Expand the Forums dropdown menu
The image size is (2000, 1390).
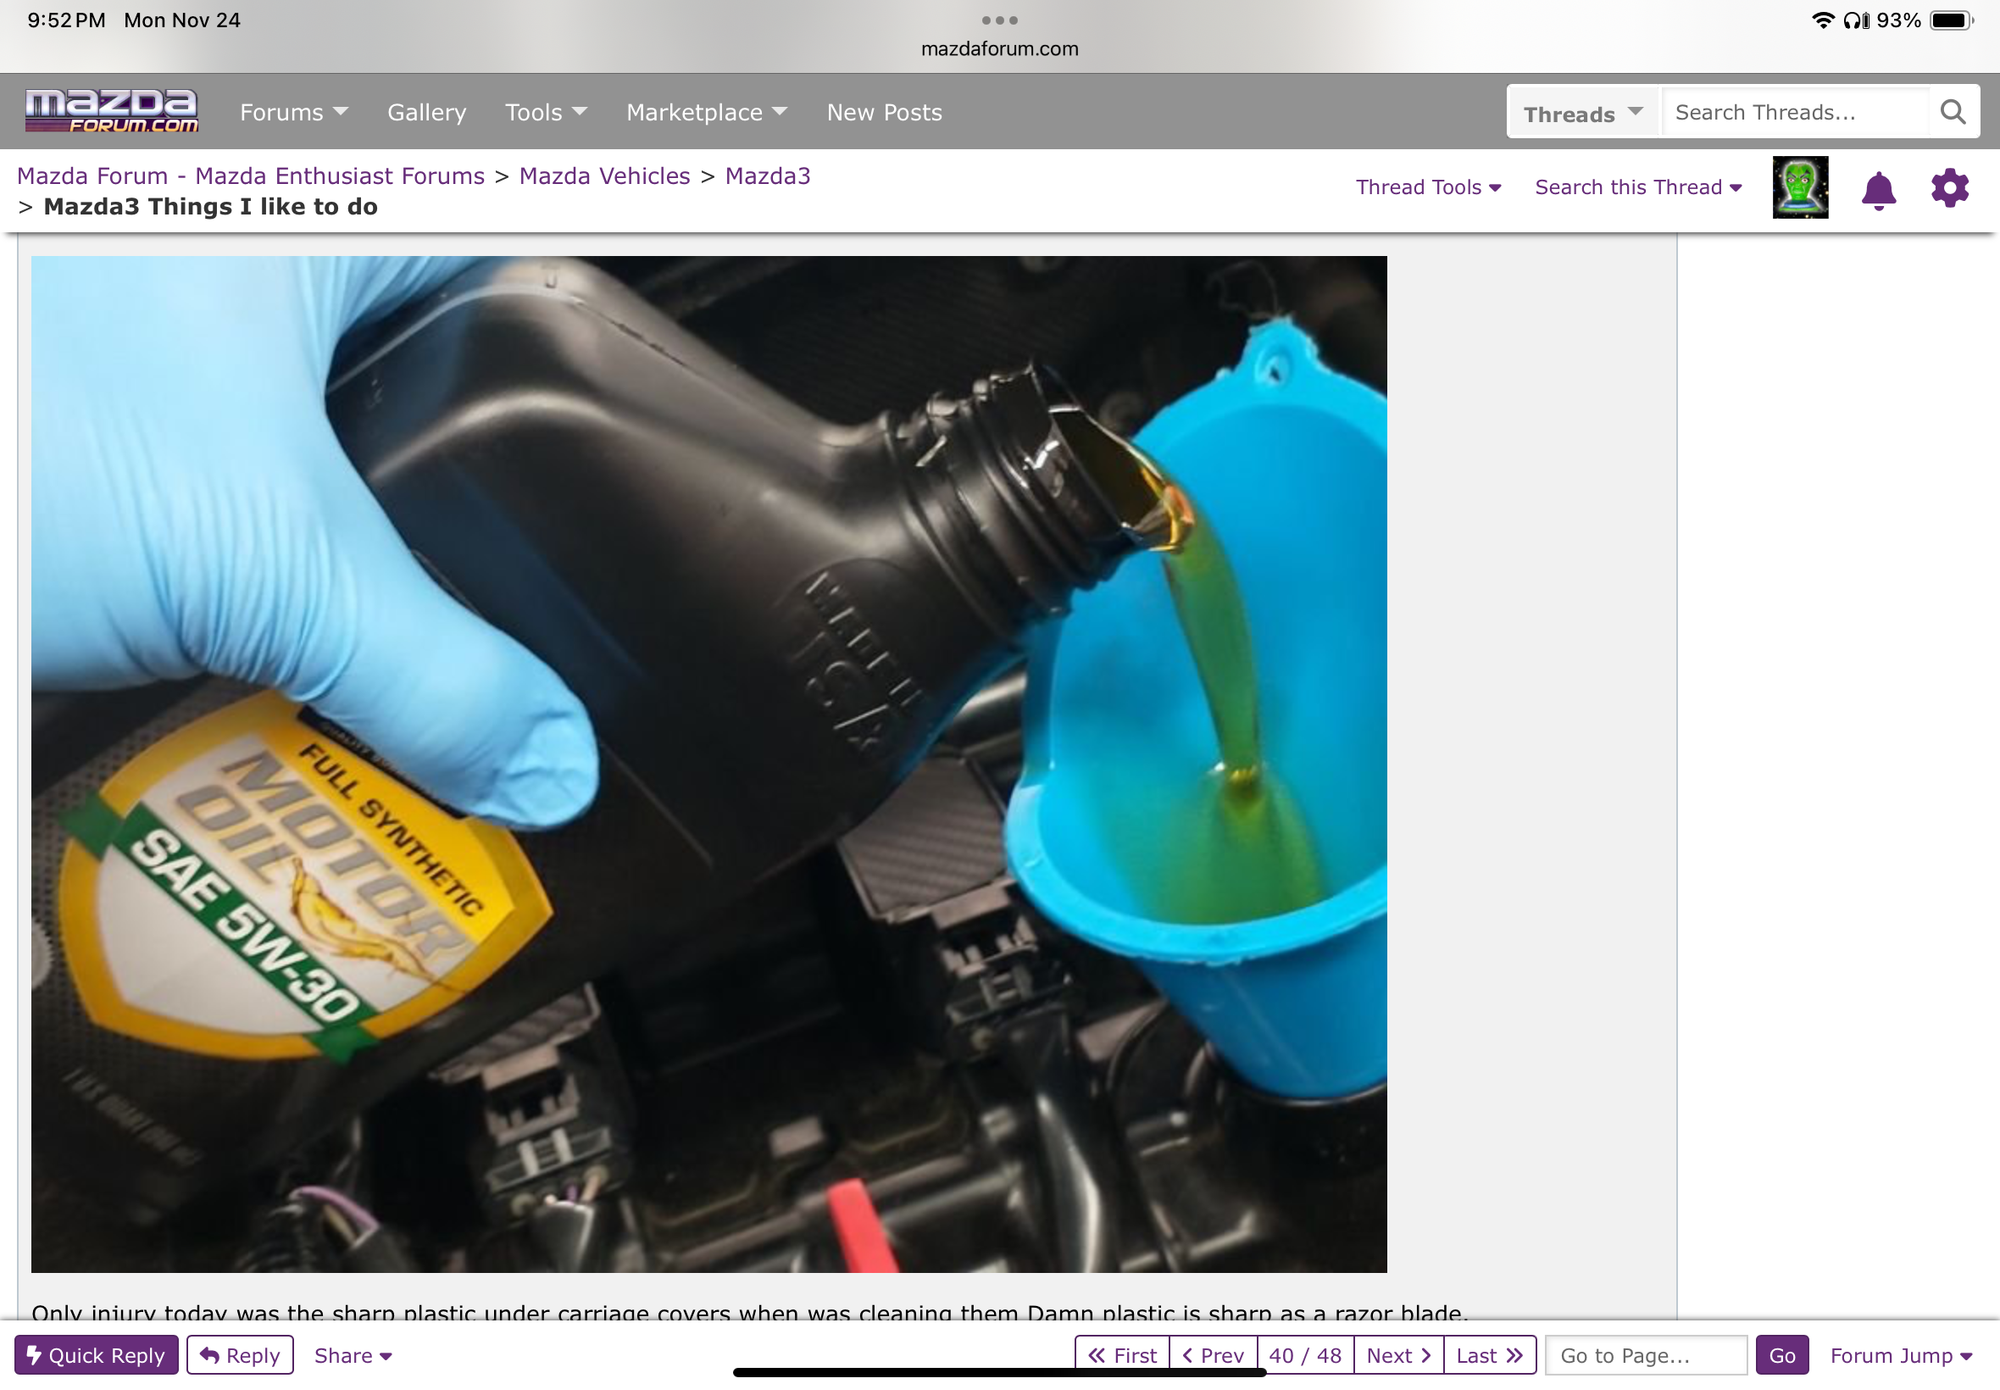click(x=293, y=112)
